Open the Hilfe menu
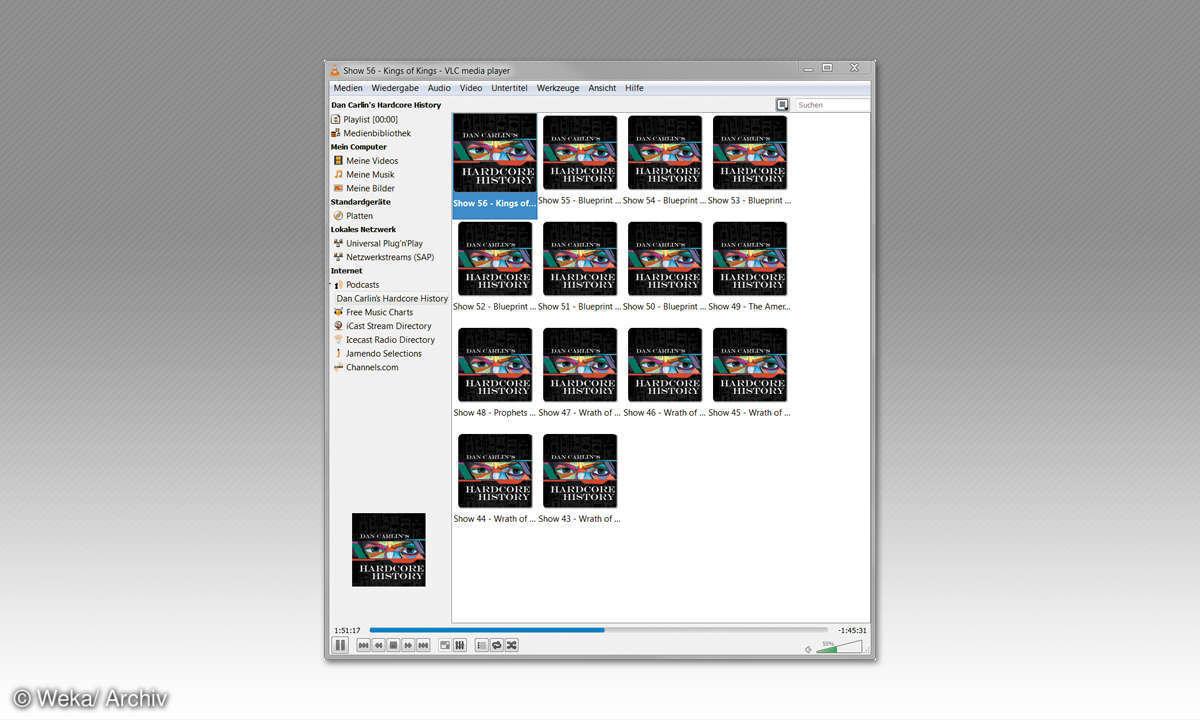The height and width of the screenshot is (720, 1200). (634, 88)
